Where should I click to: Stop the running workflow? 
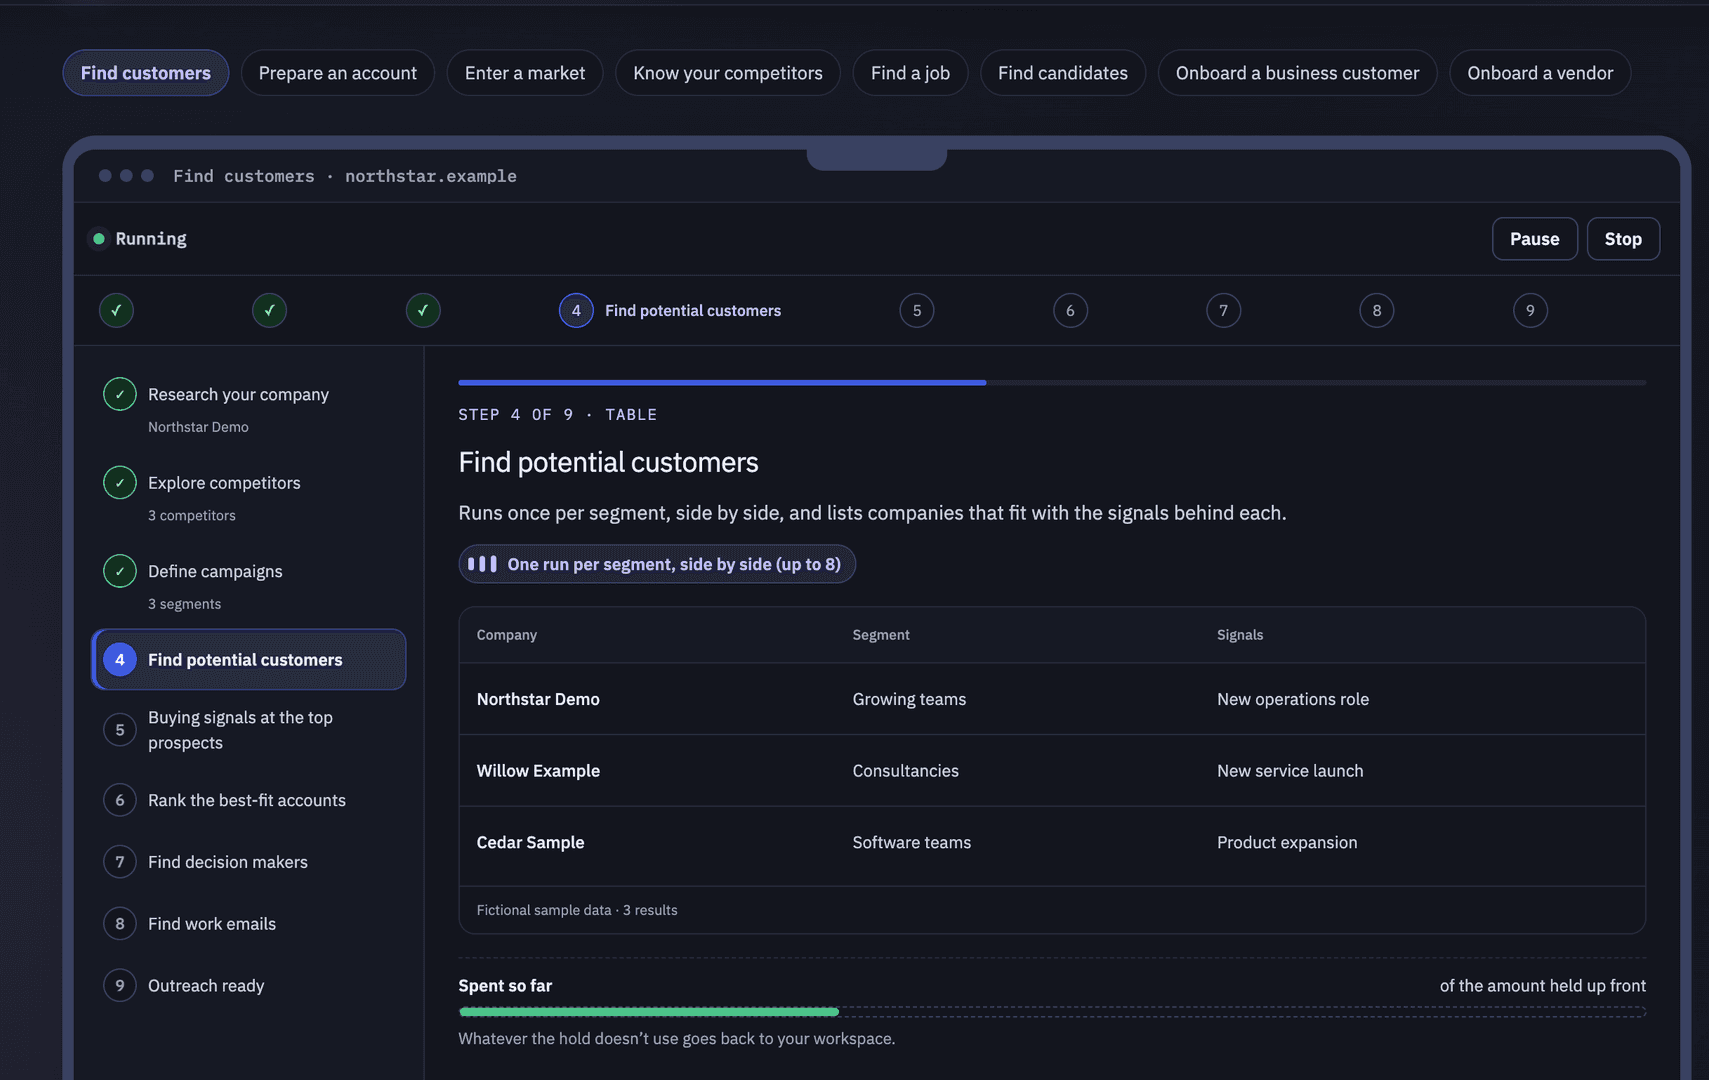tap(1623, 239)
